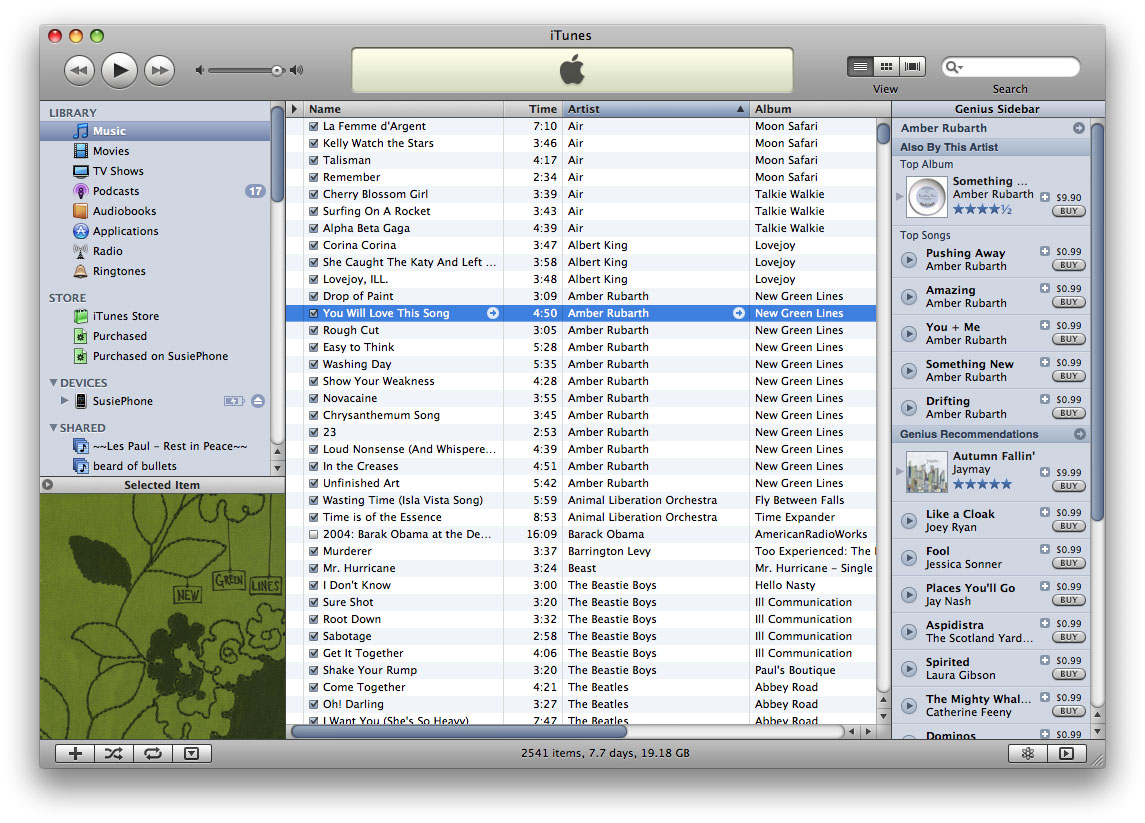Toggle repeat mode
The width and height of the screenshot is (1145, 823).
tap(153, 753)
